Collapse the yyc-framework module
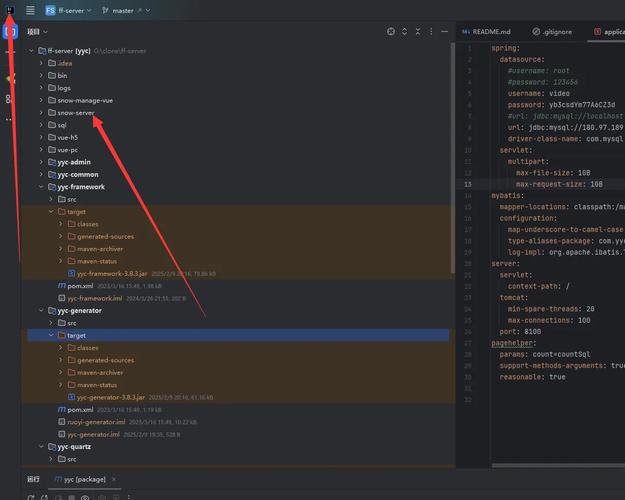The height and width of the screenshot is (500, 625). pos(42,187)
